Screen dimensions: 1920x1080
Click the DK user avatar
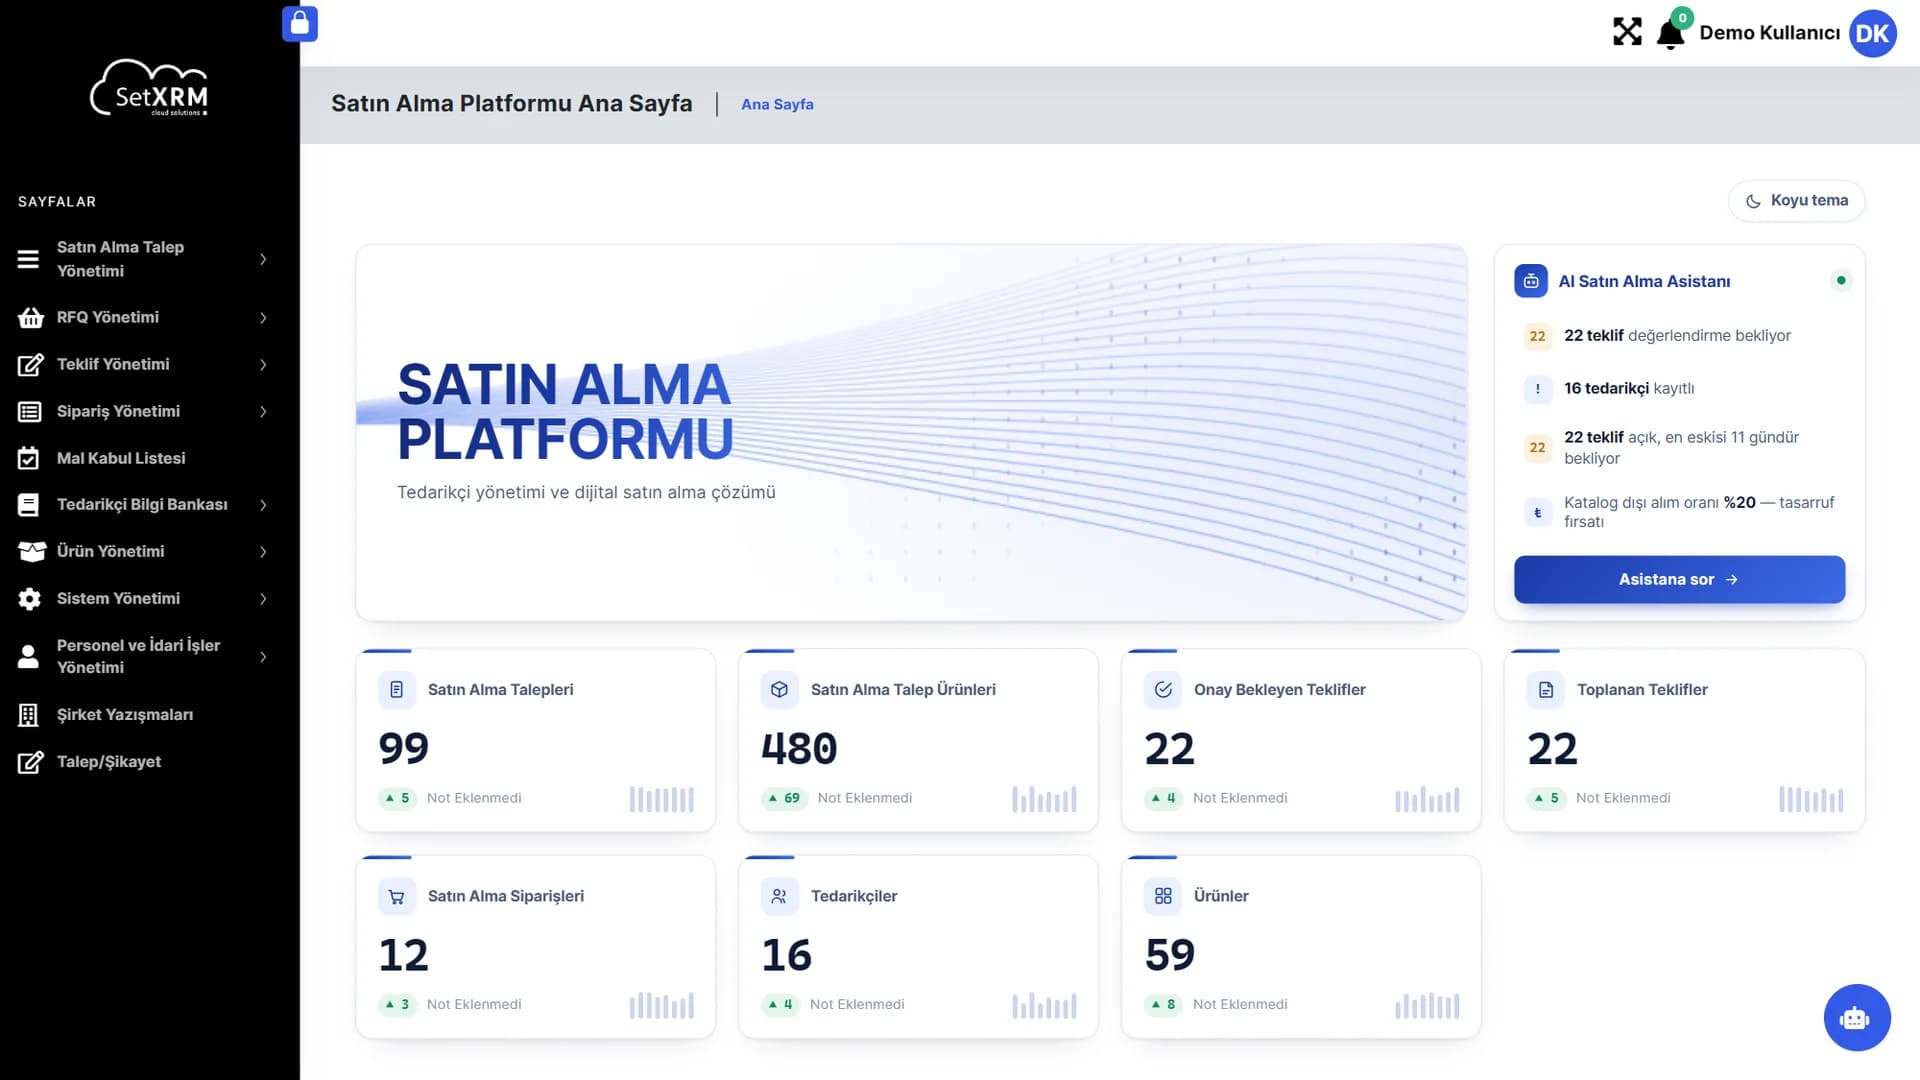tap(1872, 33)
